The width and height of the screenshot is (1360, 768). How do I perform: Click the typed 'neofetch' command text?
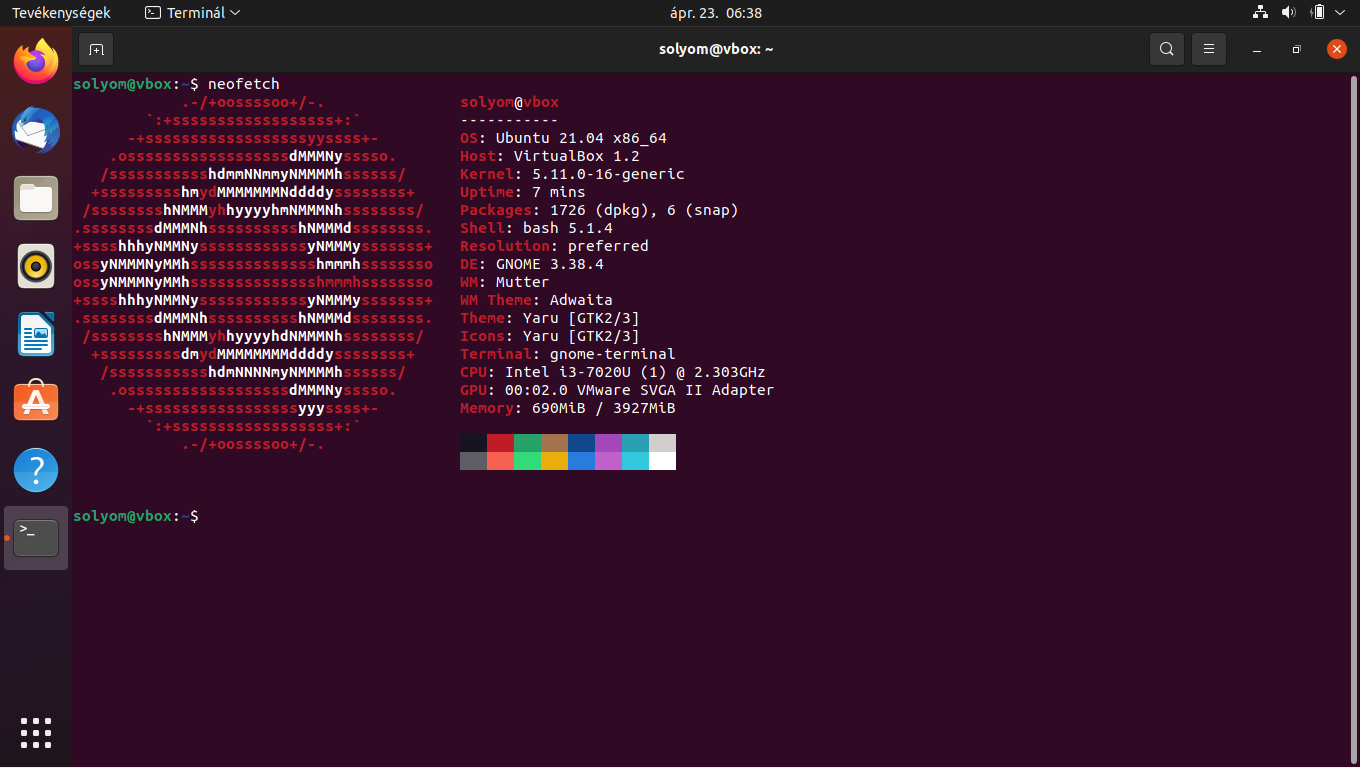coord(243,84)
